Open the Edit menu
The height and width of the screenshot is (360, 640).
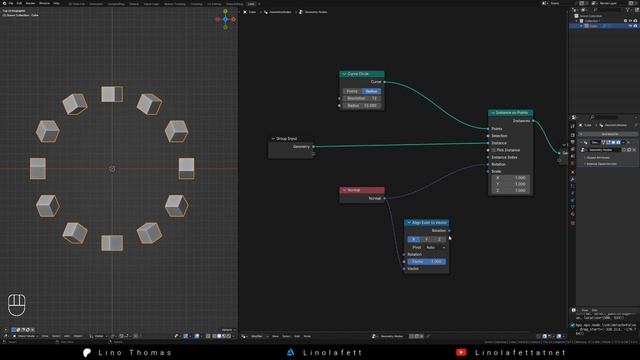[x=19, y=3]
